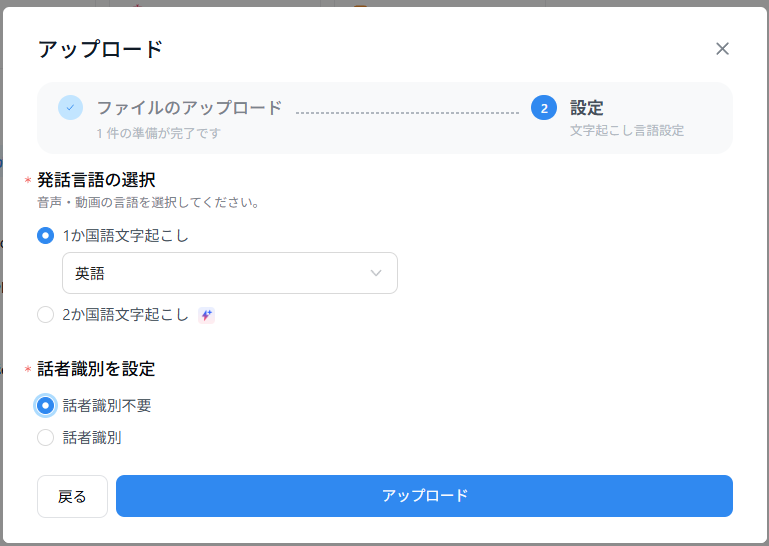The image size is (769, 546).
Task: Select the 設定 step title
Action: (587, 108)
